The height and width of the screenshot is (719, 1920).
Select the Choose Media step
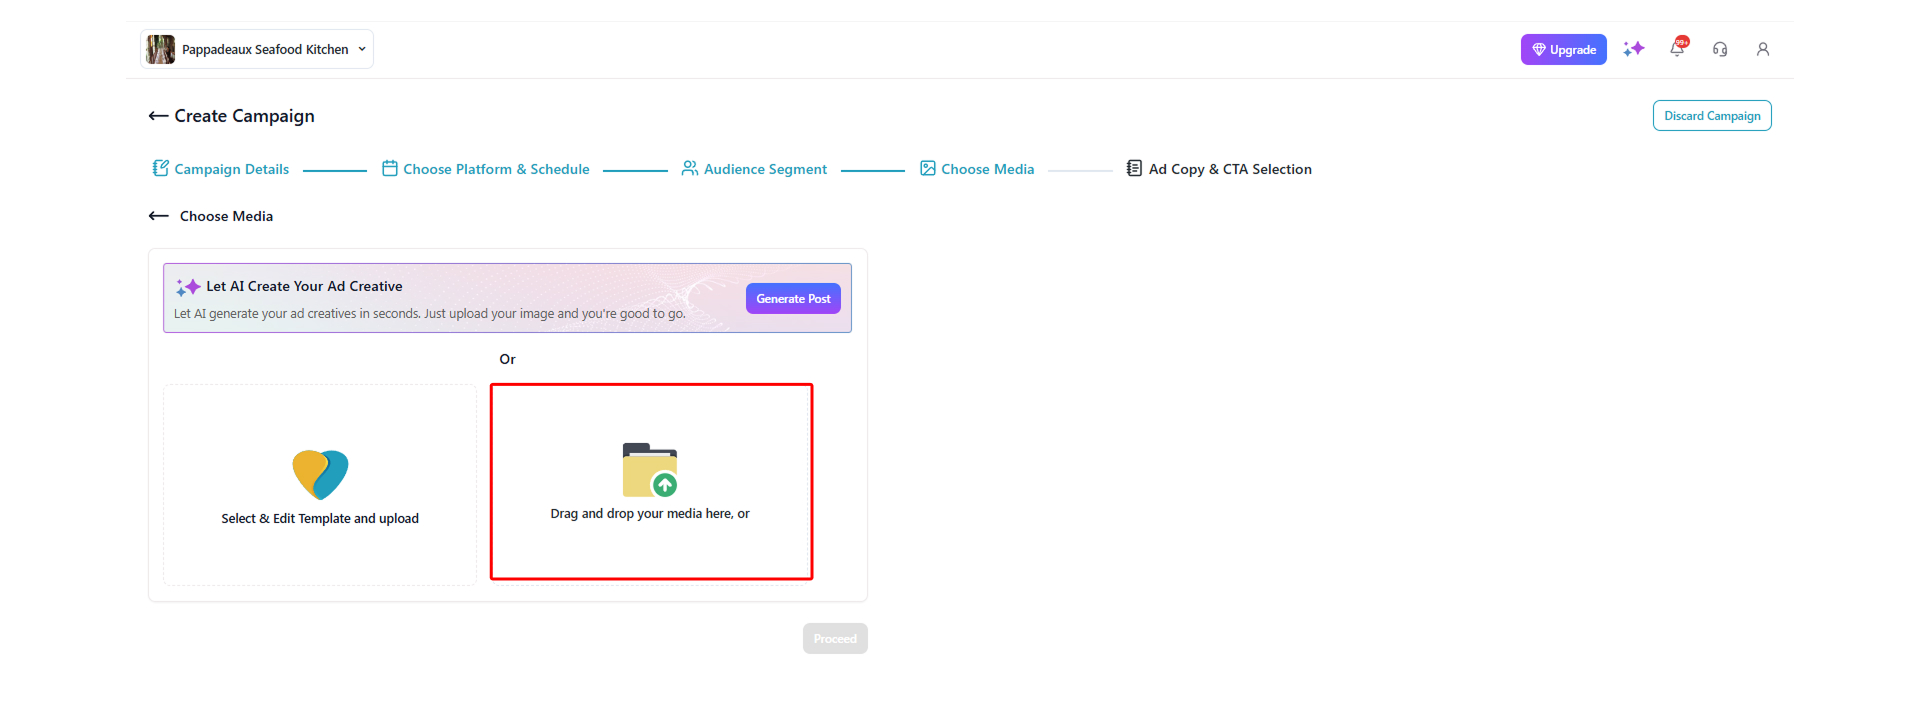click(x=977, y=169)
